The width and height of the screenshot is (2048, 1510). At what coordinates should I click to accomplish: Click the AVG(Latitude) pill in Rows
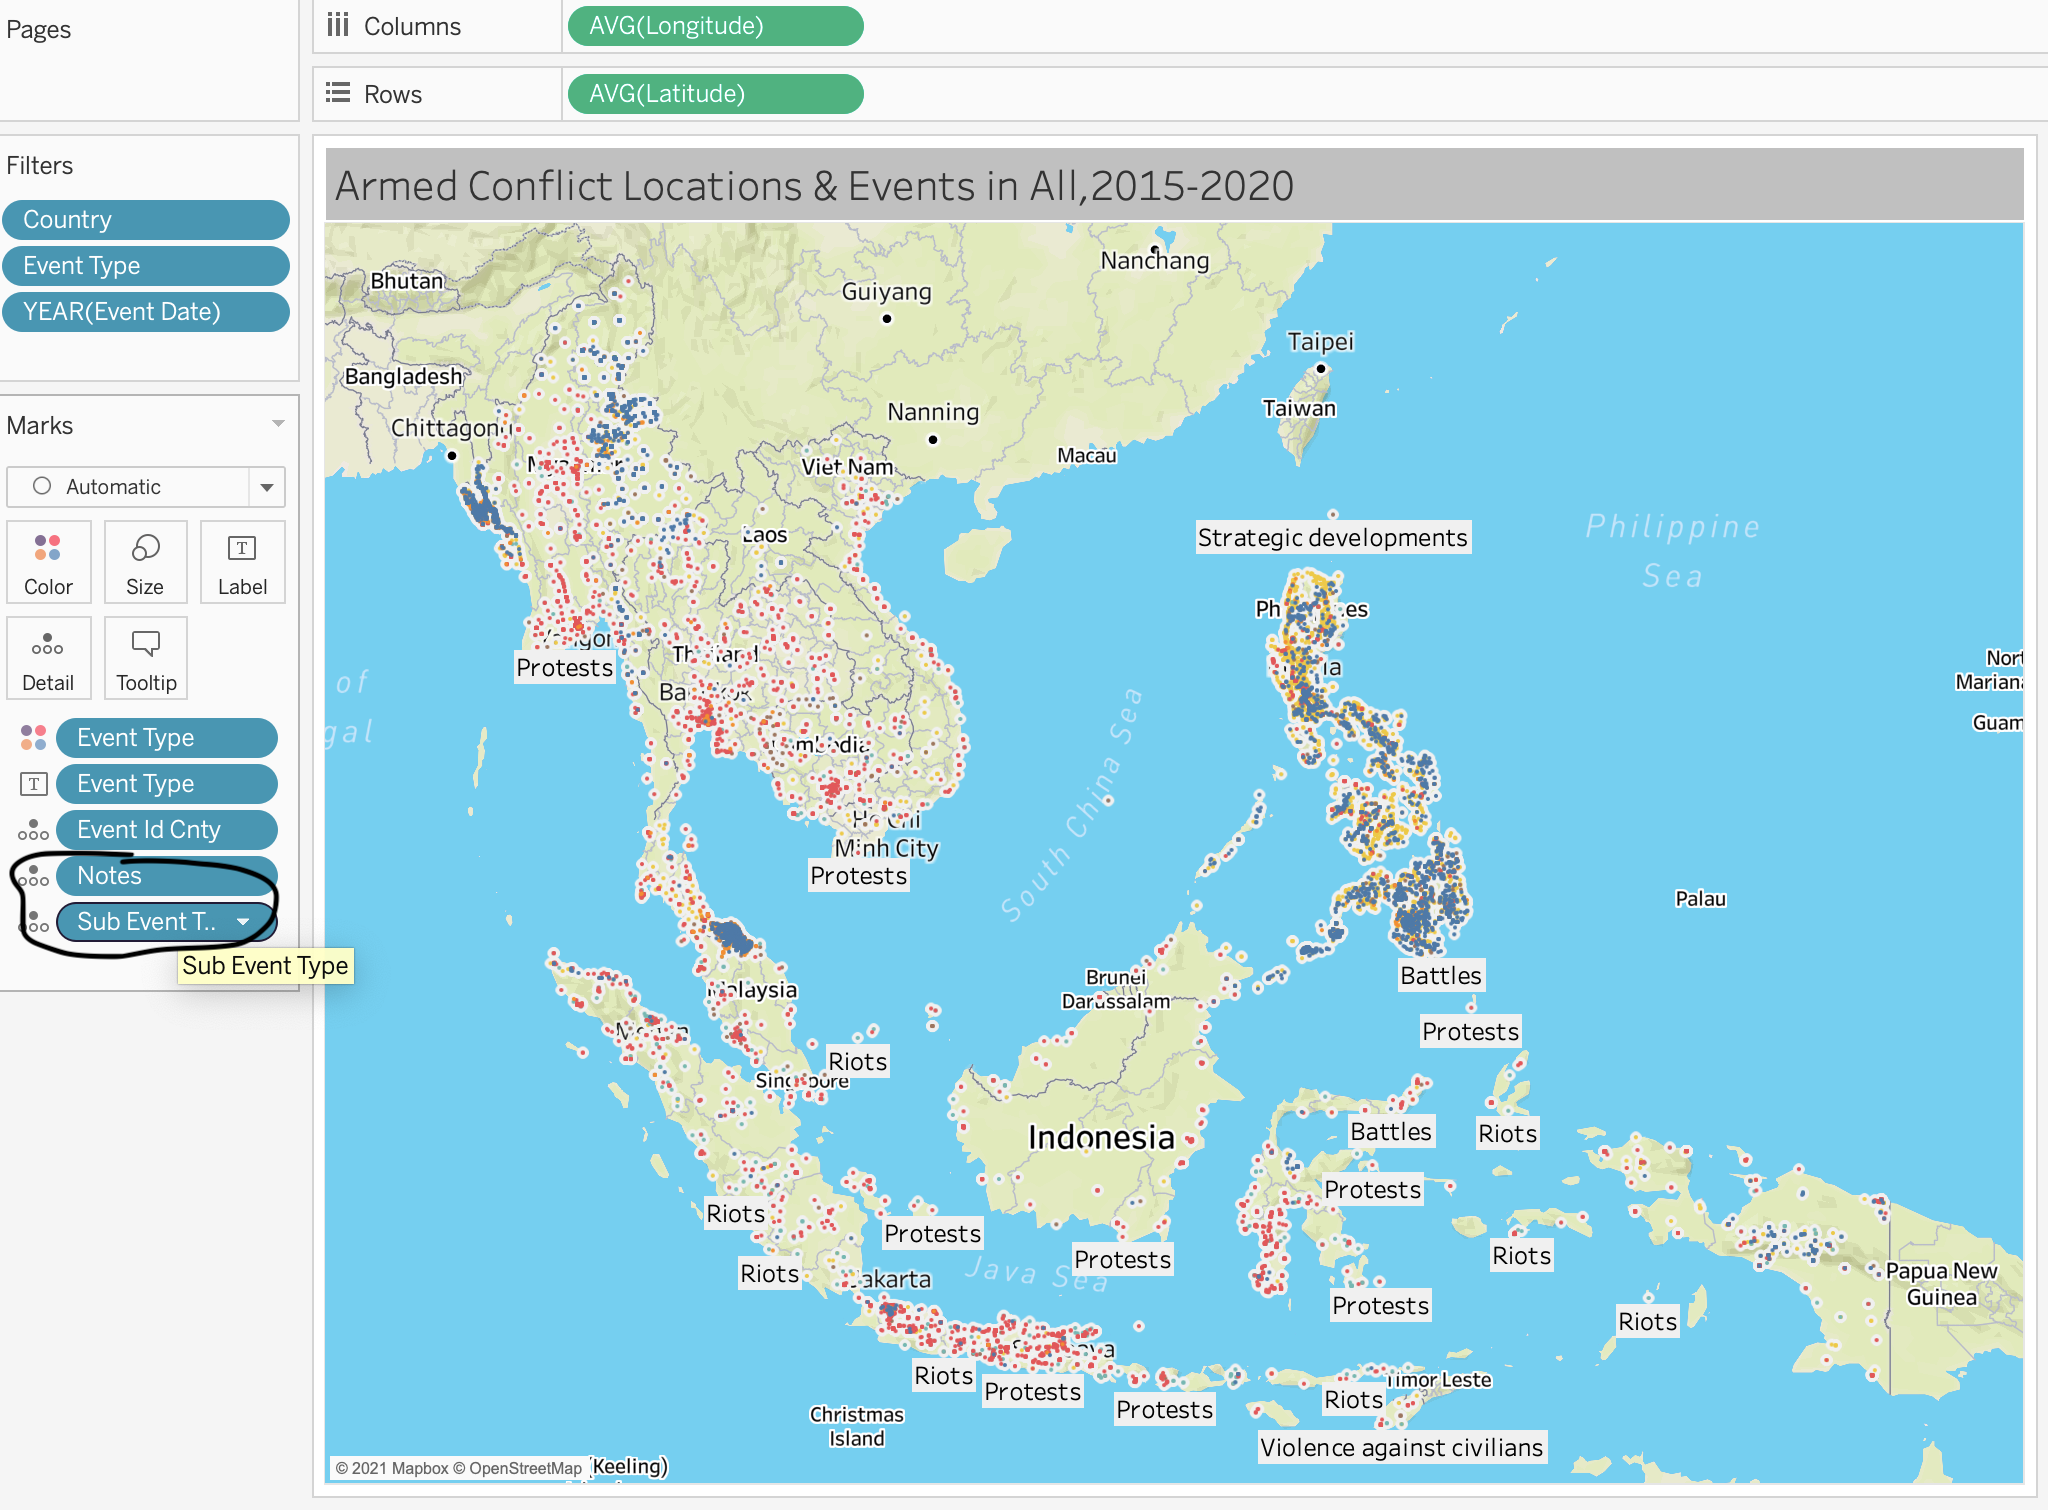point(714,94)
